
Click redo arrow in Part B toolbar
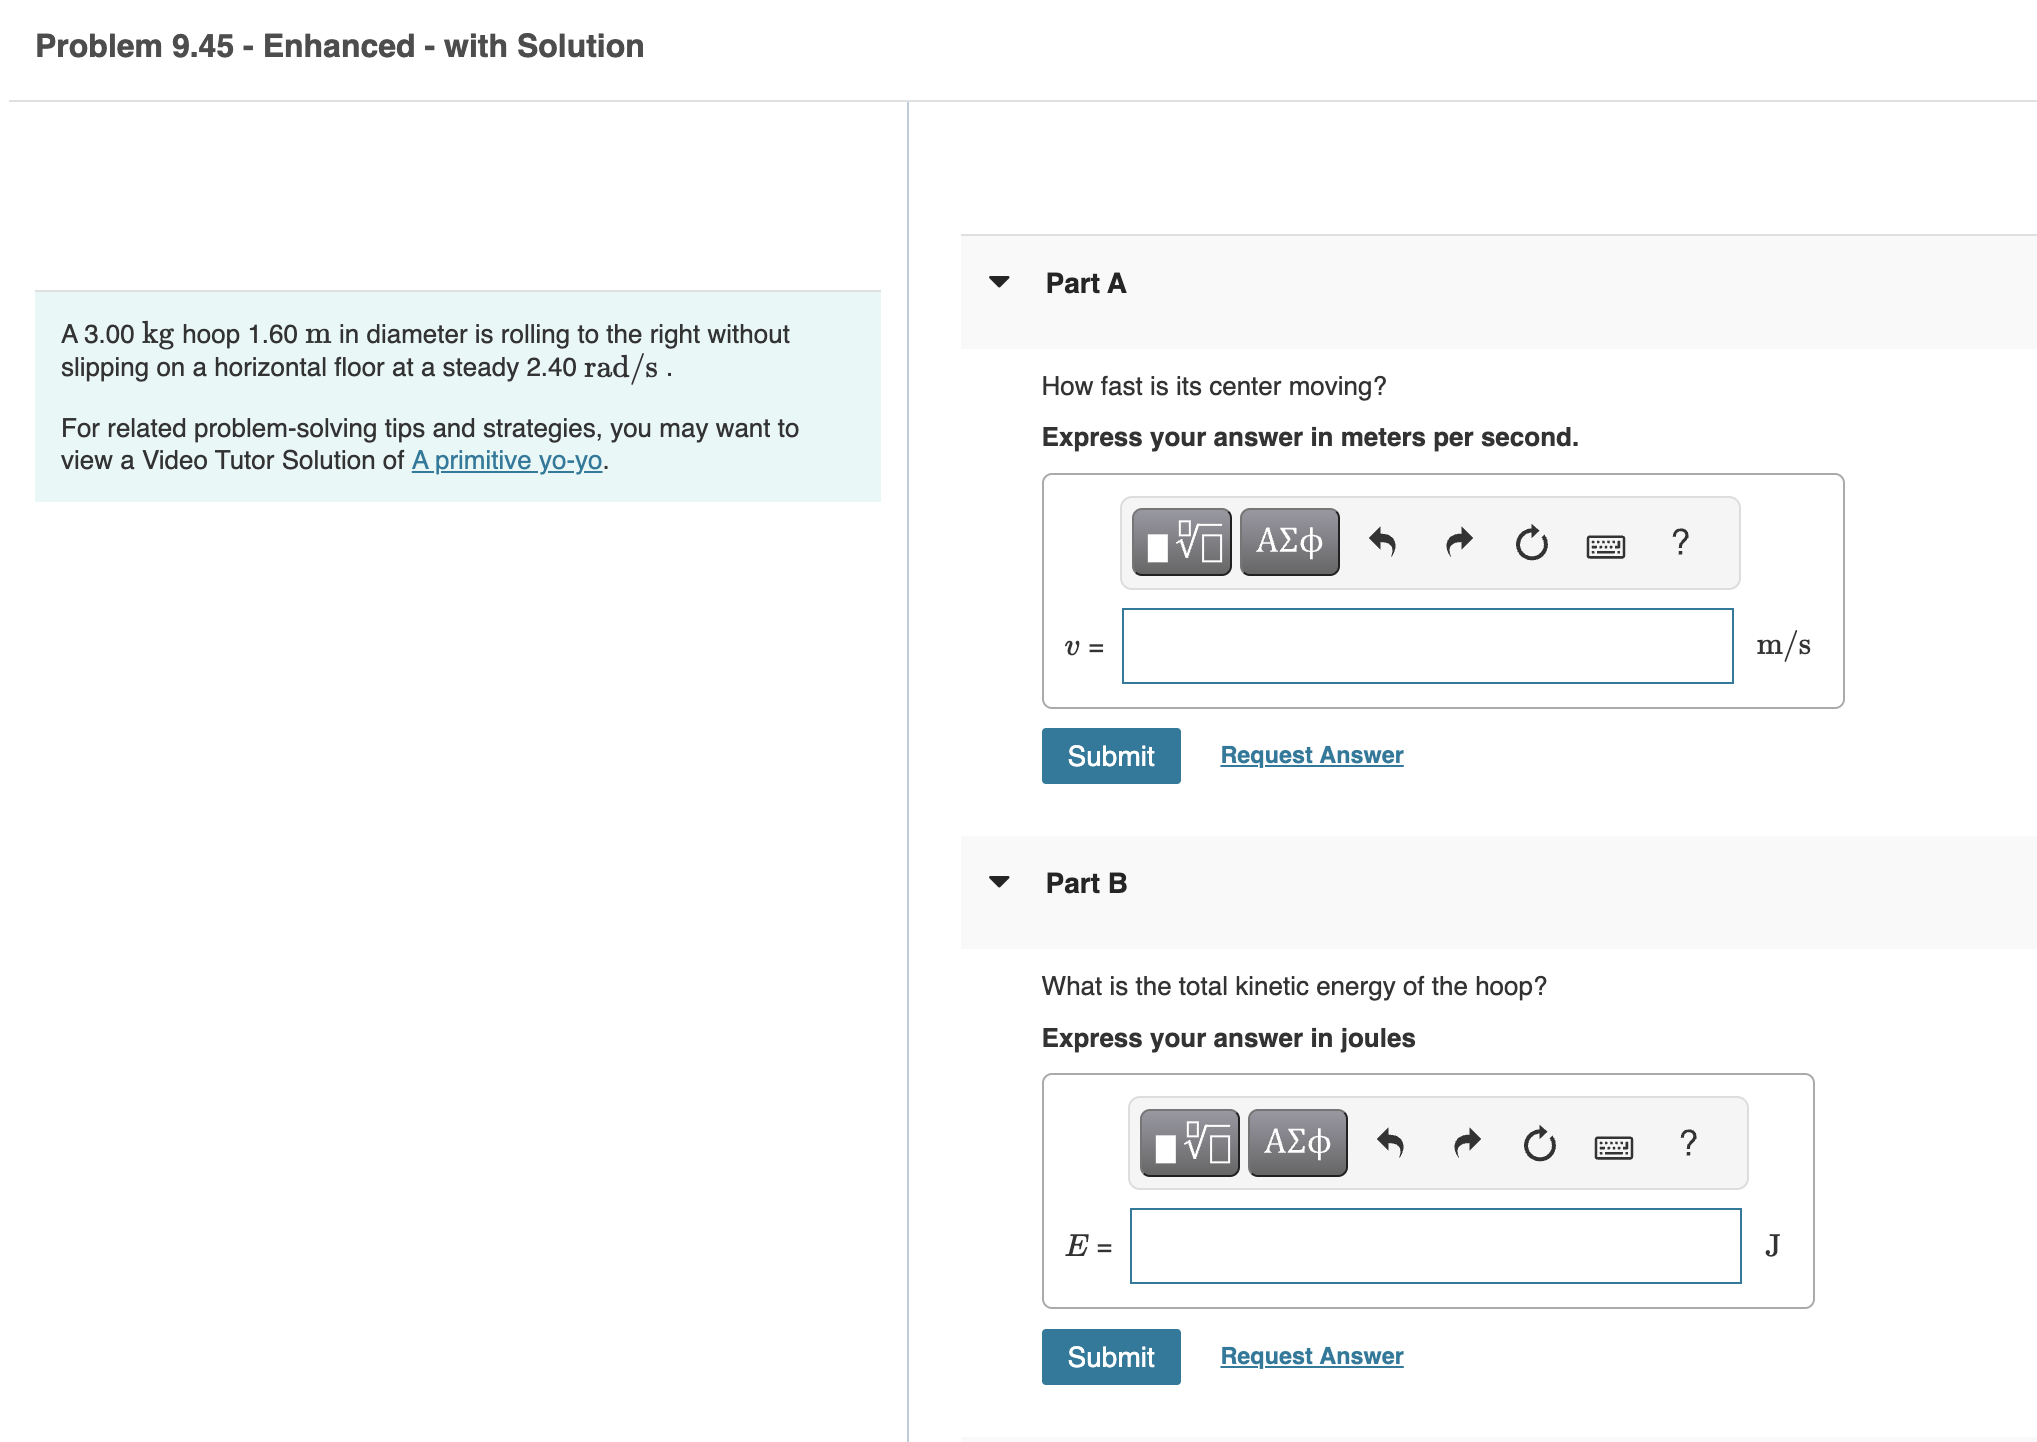pyautogui.click(x=1467, y=1142)
